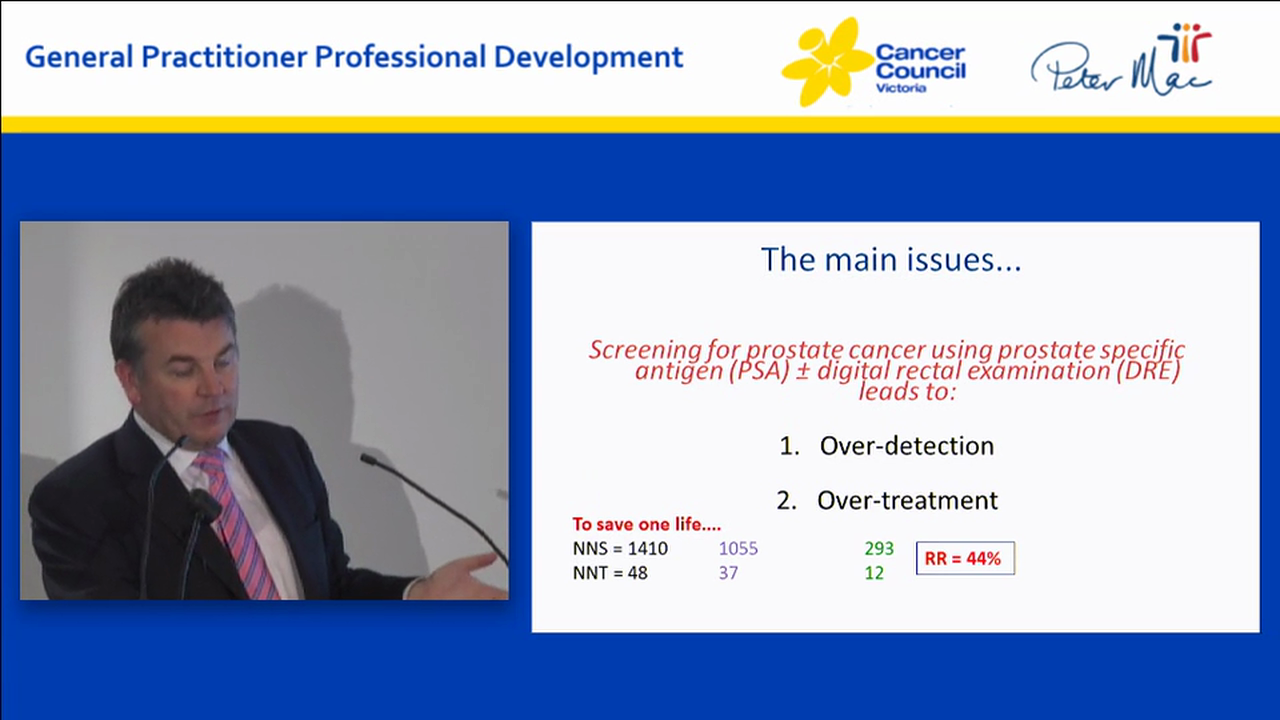This screenshot has width=1280, height=720.
Task: Expand the NNT = 48 statistic row
Action: pyautogui.click(x=610, y=572)
